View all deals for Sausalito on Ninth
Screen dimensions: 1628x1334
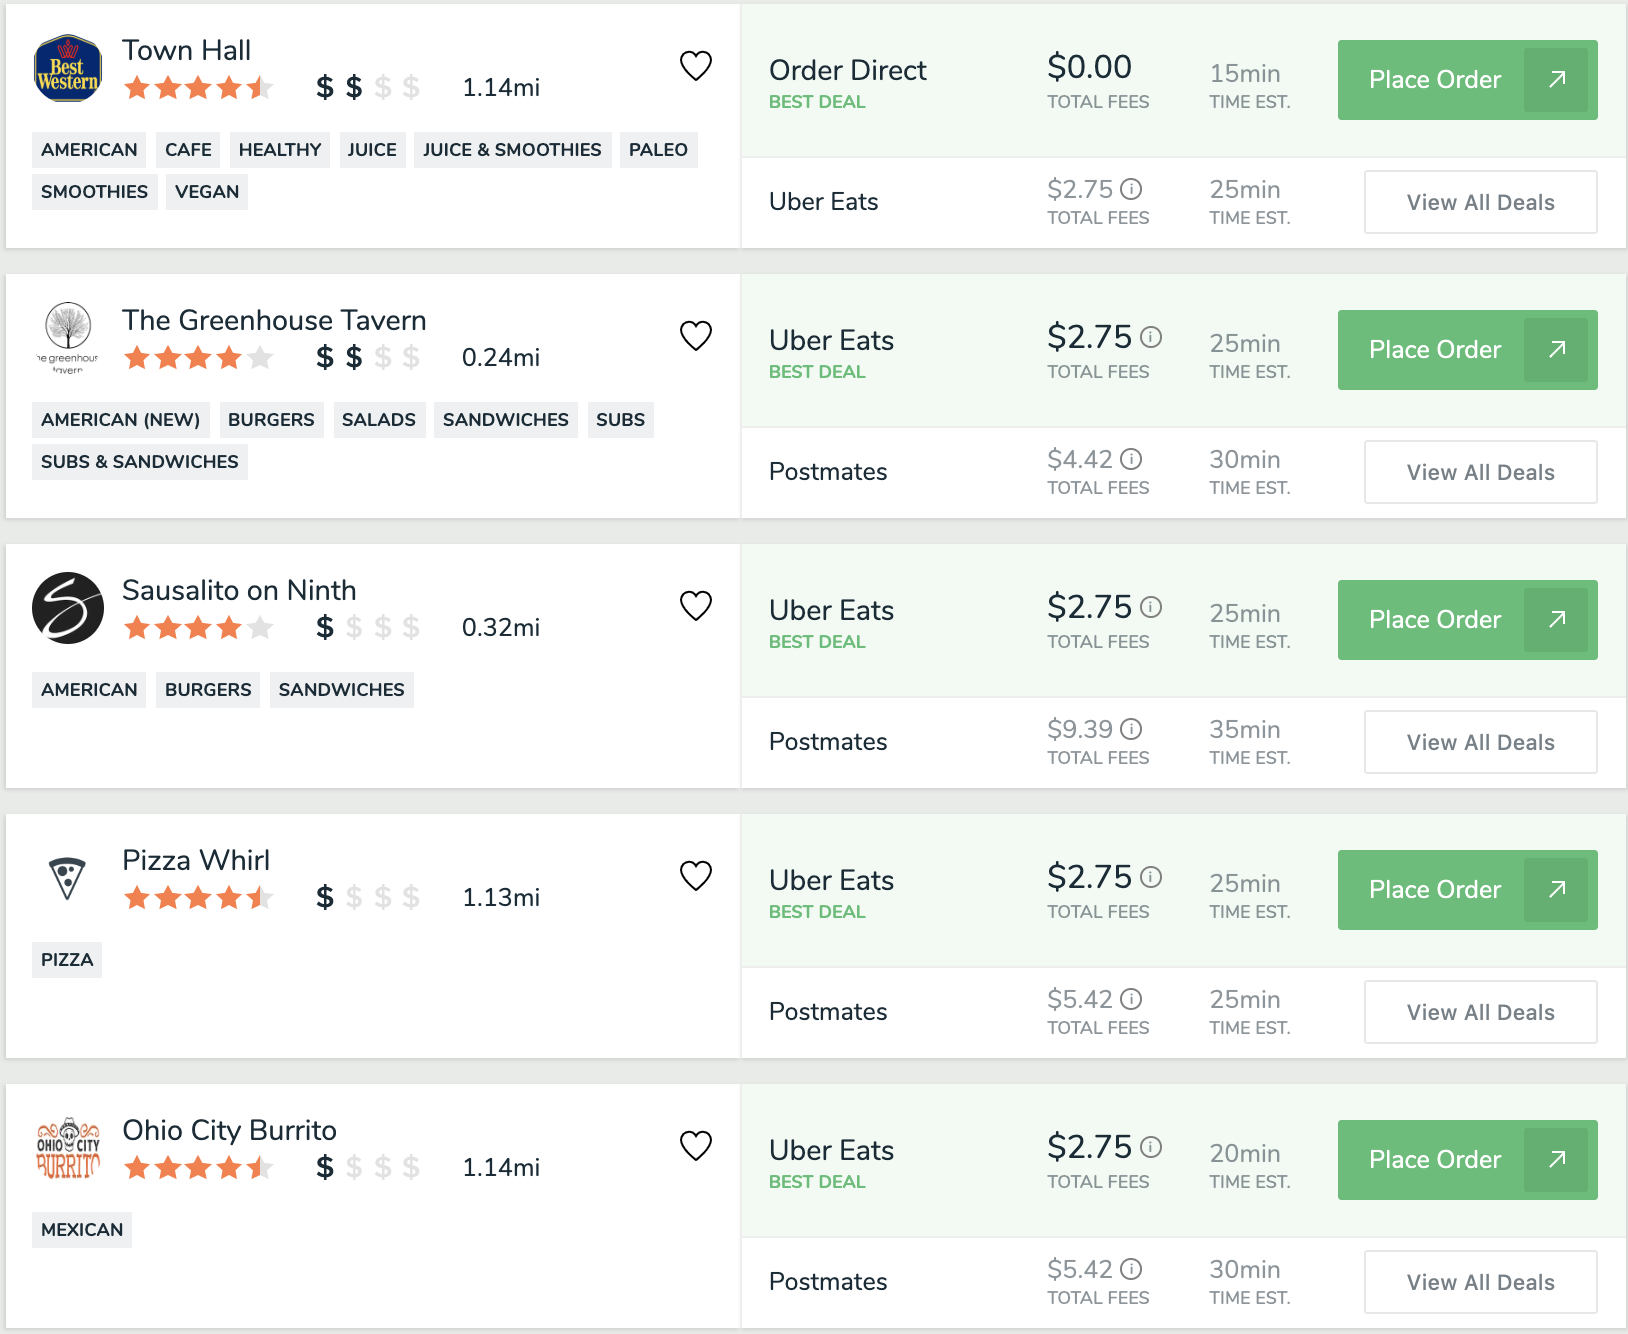tap(1480, 742)
